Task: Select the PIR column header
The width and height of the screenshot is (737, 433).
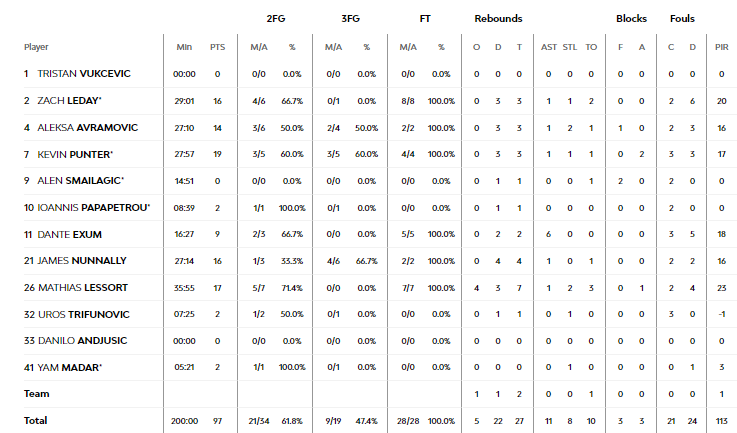Action: 721,47
